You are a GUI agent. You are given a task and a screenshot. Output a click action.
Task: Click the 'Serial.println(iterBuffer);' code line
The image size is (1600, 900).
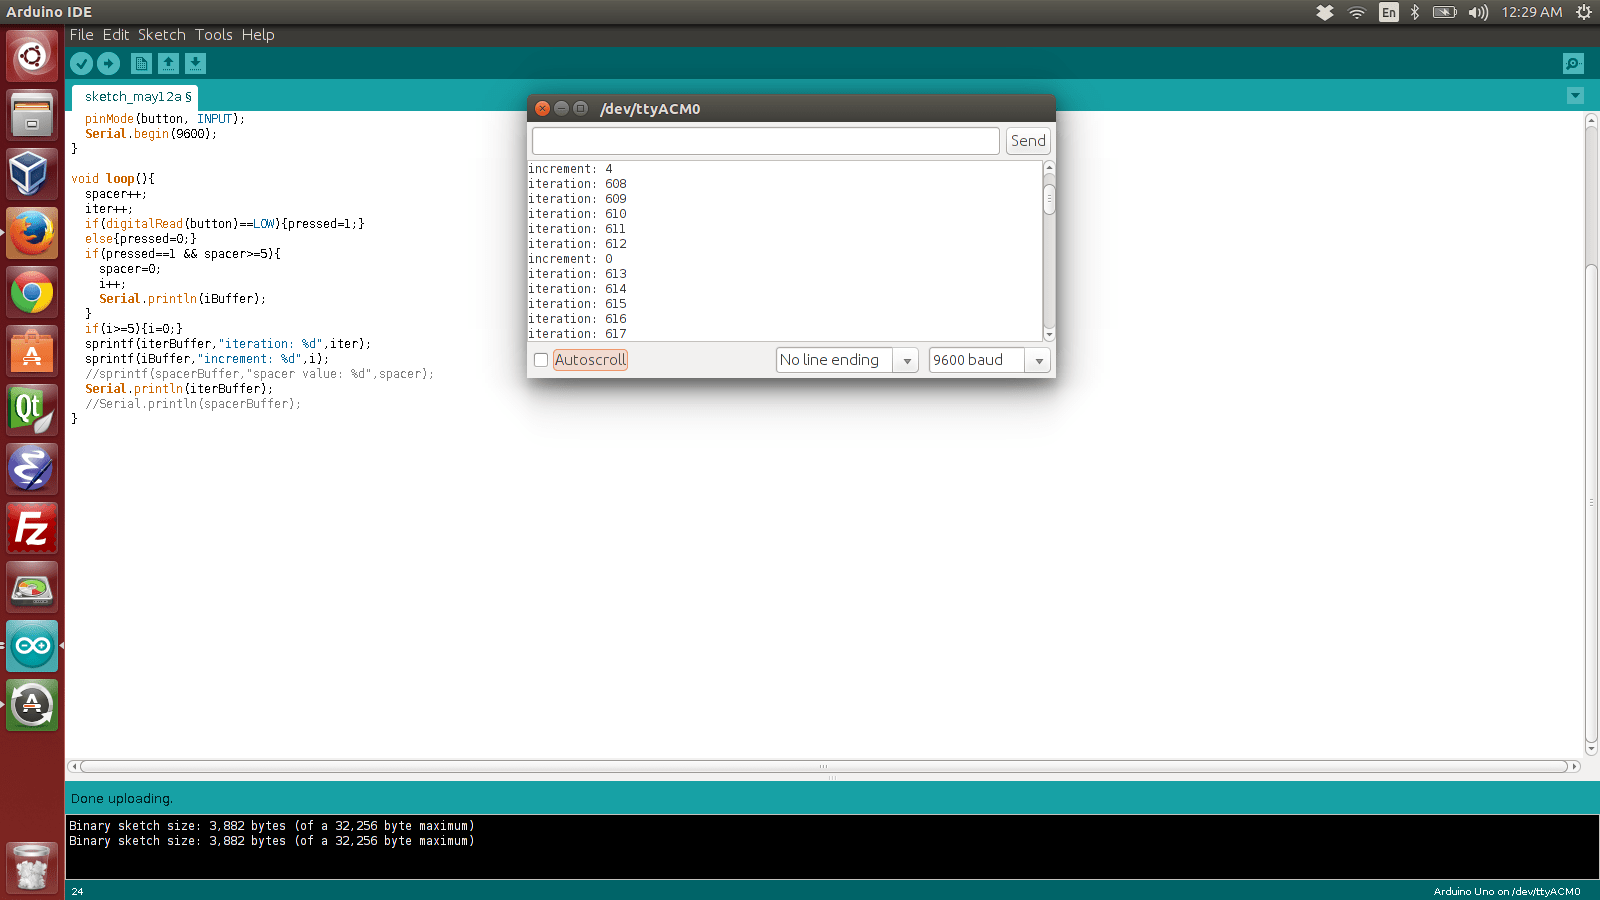[179, 389]
